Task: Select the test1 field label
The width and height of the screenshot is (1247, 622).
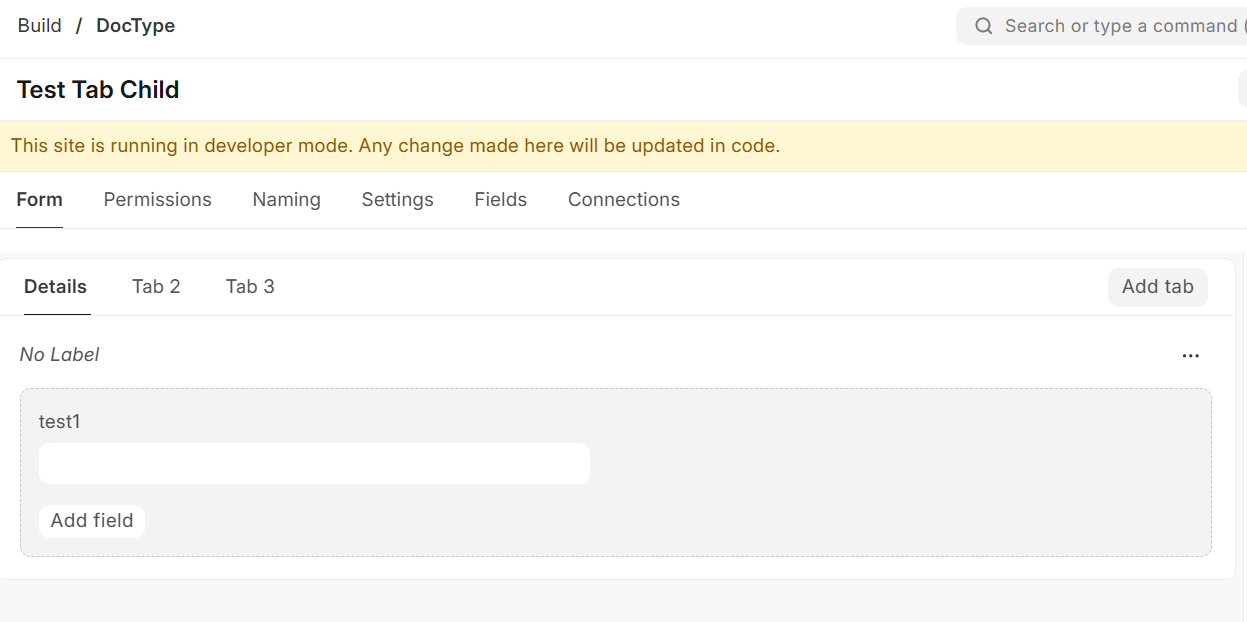Action: (x=59, y=422)
